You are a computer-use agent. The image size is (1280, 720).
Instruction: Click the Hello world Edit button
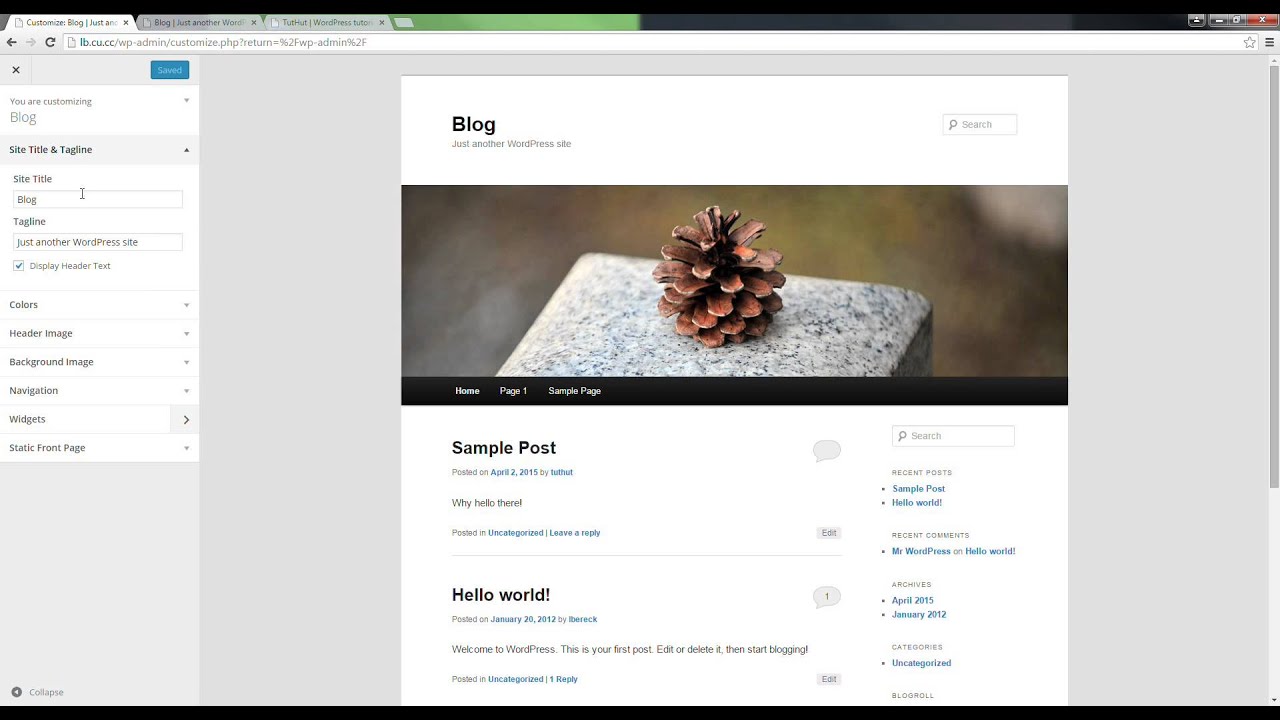[829, 679]
